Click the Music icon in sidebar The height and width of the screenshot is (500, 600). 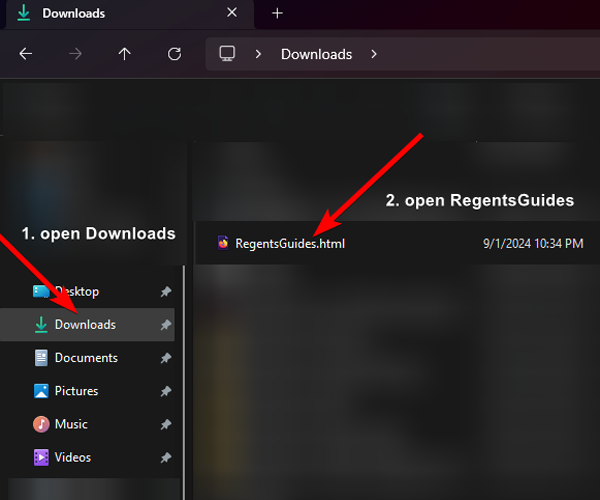[41, 424]
